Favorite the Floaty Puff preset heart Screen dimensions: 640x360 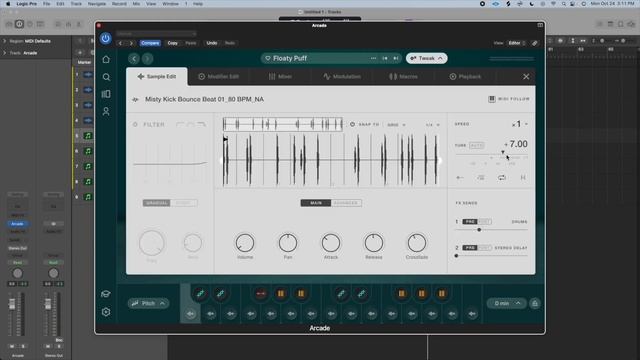[268, 58]
